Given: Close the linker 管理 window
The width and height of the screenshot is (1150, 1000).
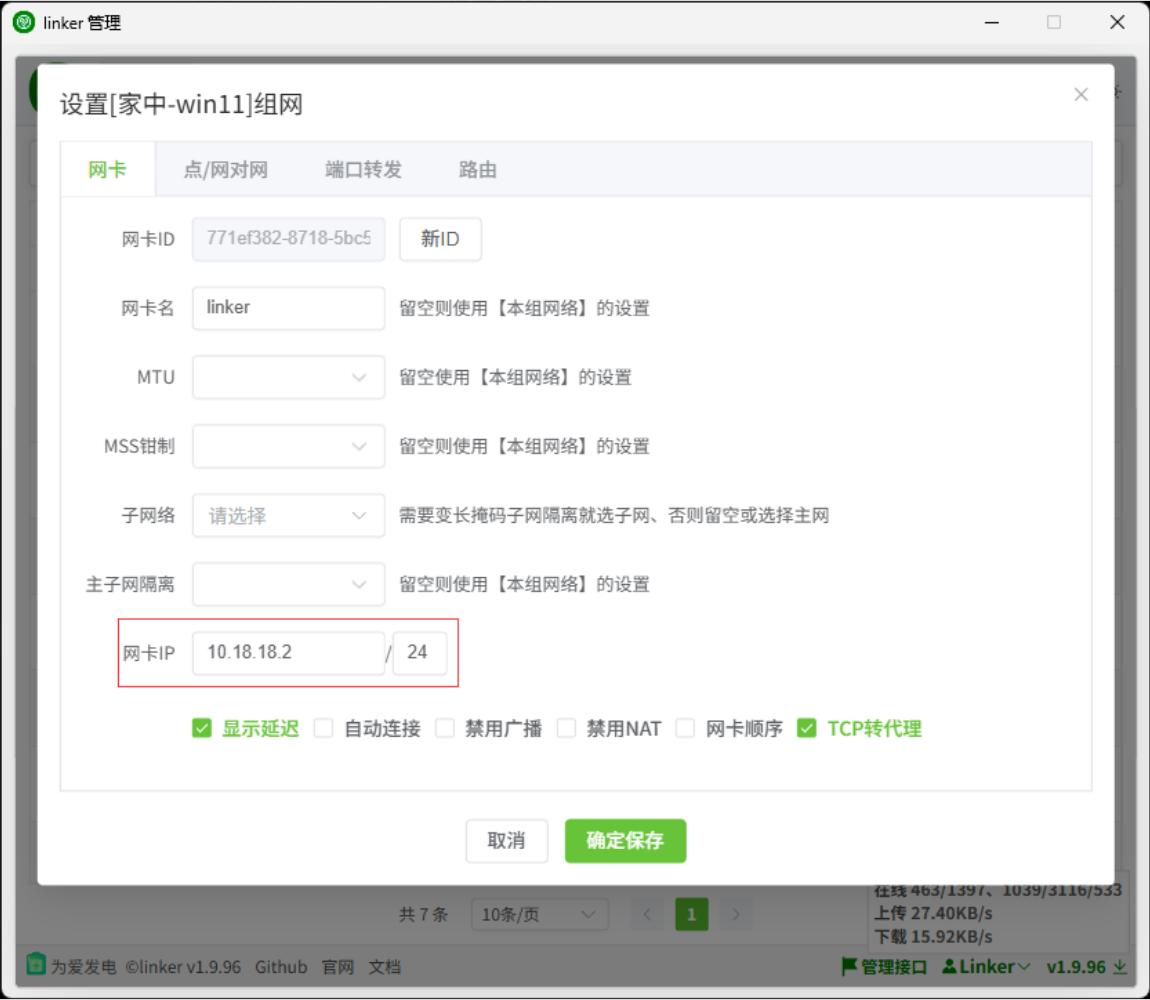Looking at the screenshot, I should click(x=1117, y=23).
